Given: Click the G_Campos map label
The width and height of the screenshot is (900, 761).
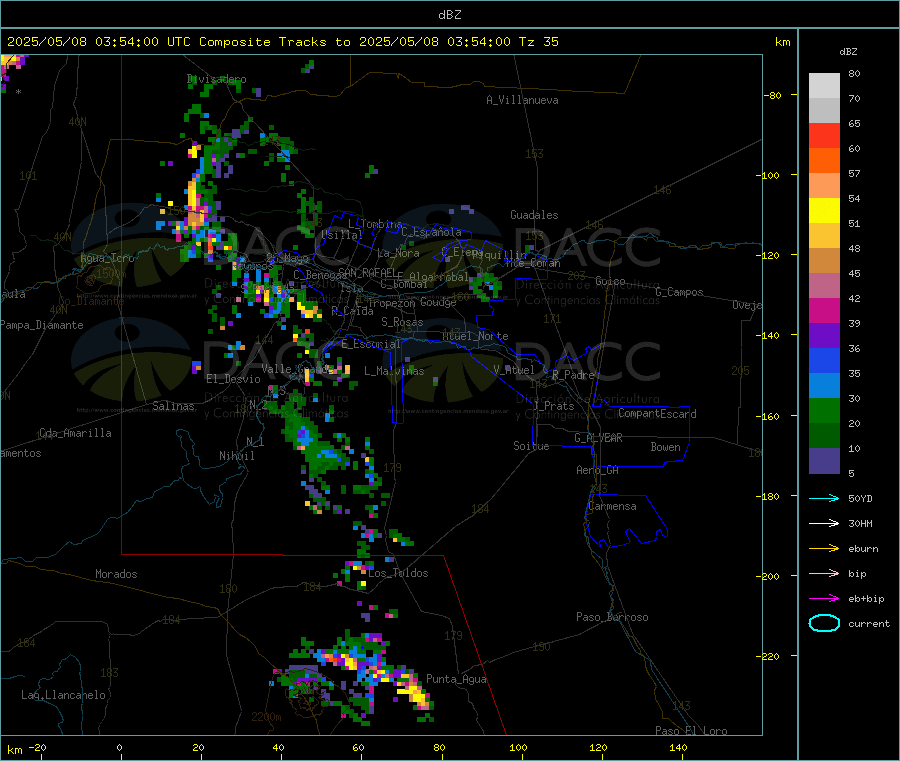Looking at the screenshot, I should coord(679,292).
